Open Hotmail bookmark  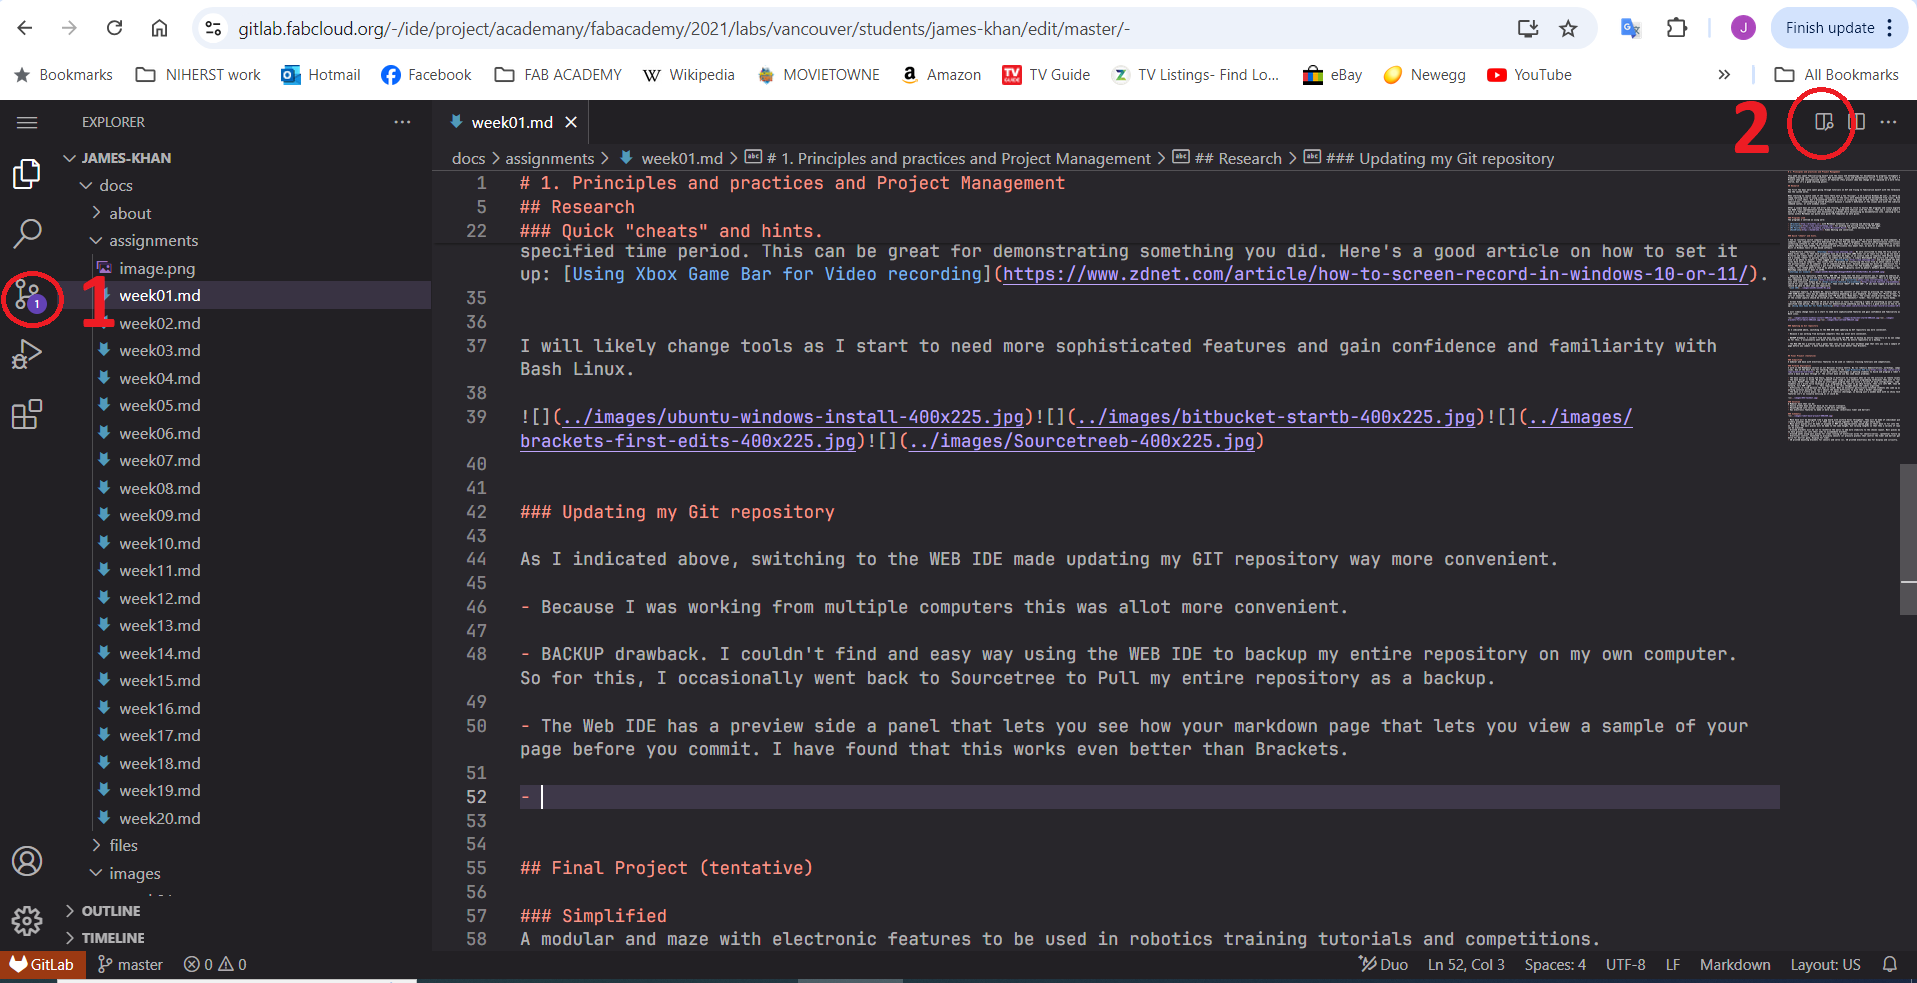[x=321, y=75]
